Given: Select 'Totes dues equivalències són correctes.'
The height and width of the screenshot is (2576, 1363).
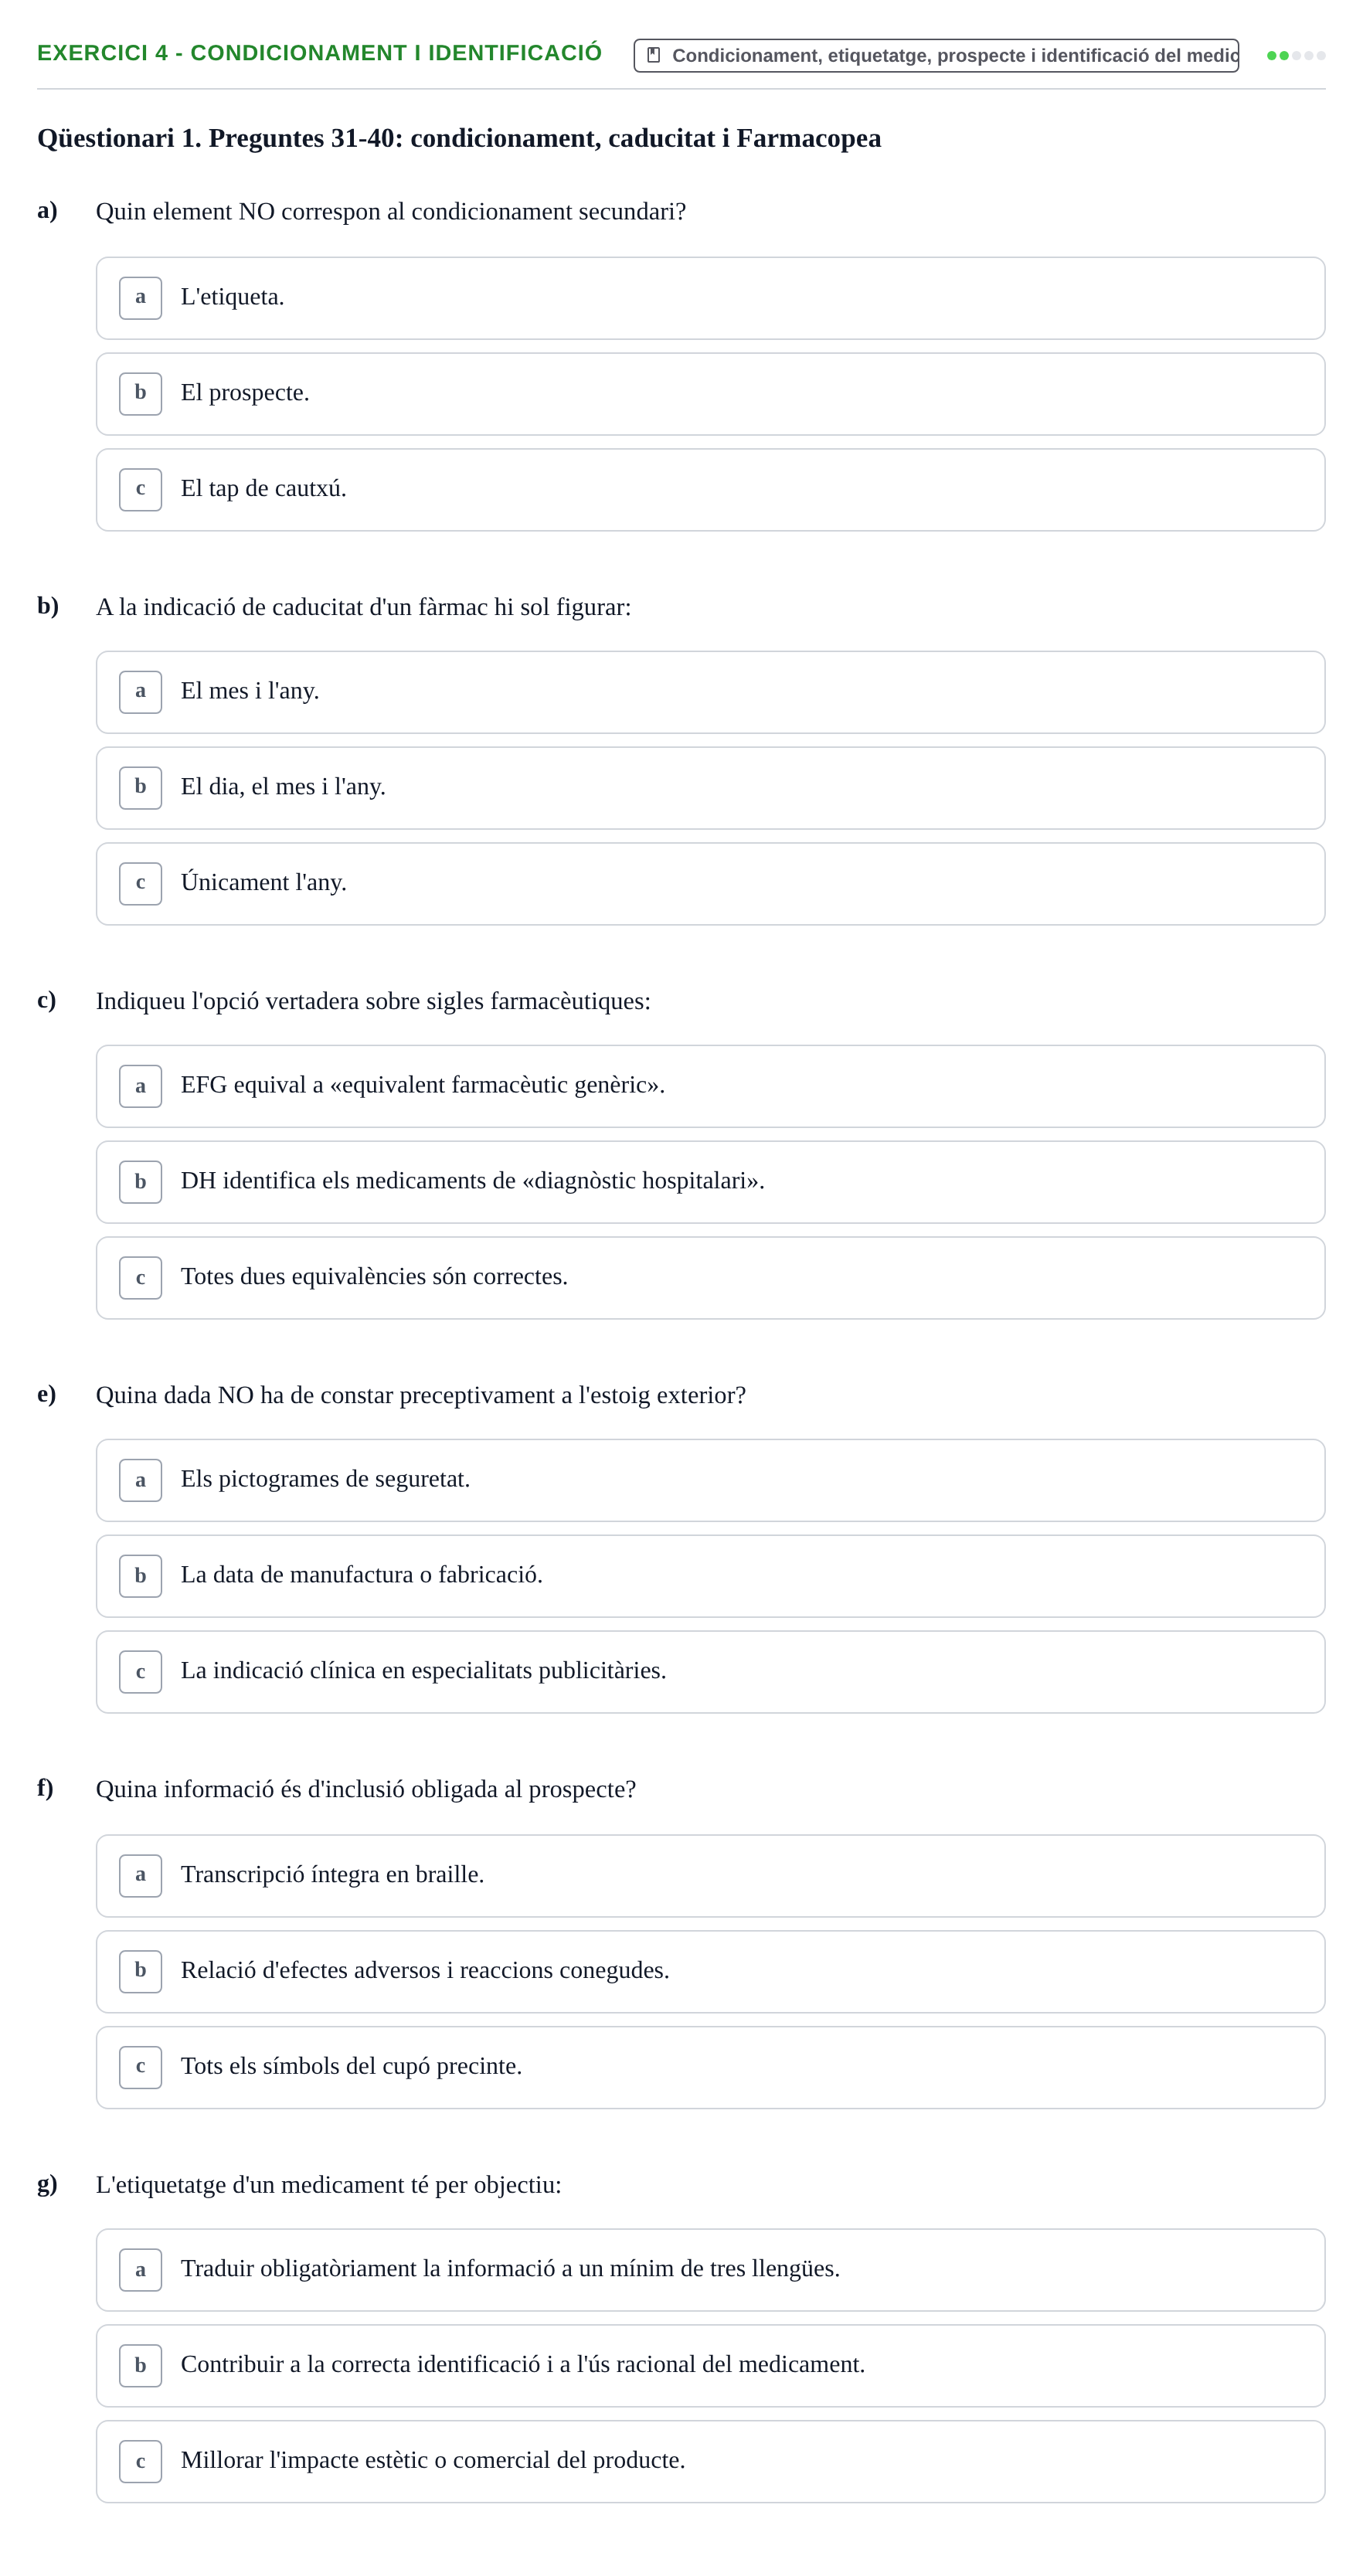Looking at the screenshot, I should 710,1277.
